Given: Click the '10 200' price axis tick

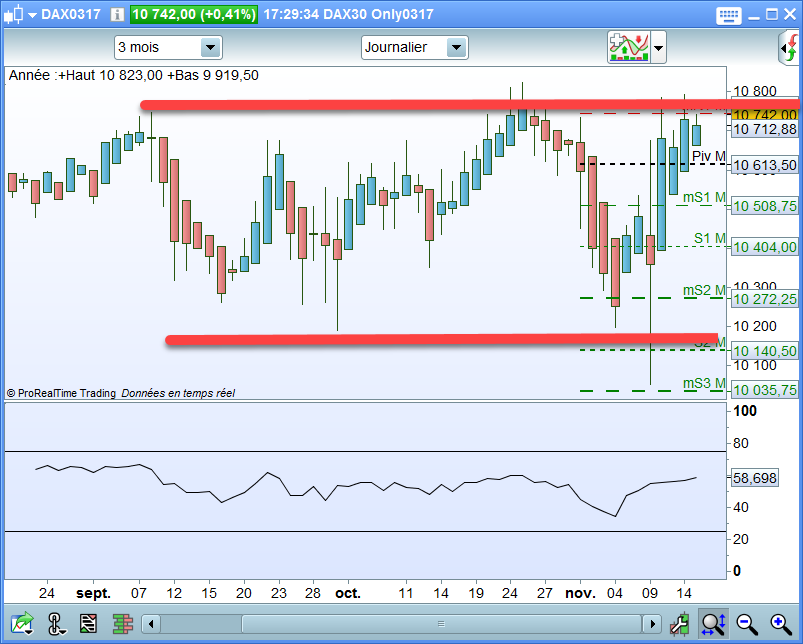Looking at the screenshot, I should 755,326.
